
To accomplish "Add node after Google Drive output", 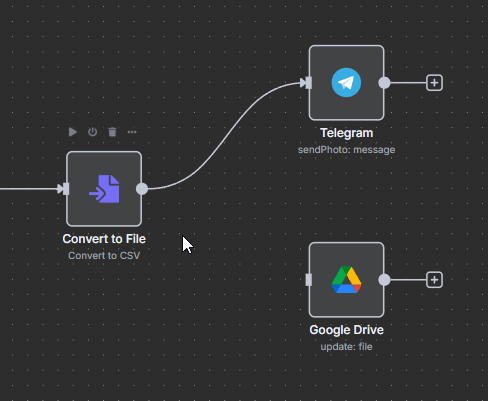I will pyautogui.click(x=434, y=280).
